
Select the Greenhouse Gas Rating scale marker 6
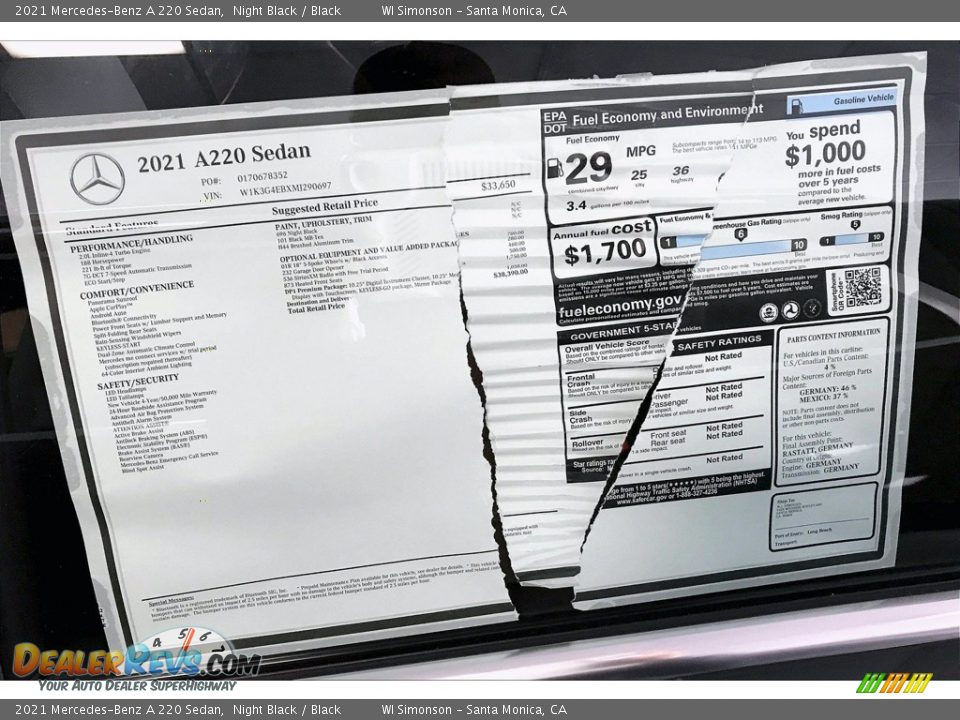click(x=740, y=234)
